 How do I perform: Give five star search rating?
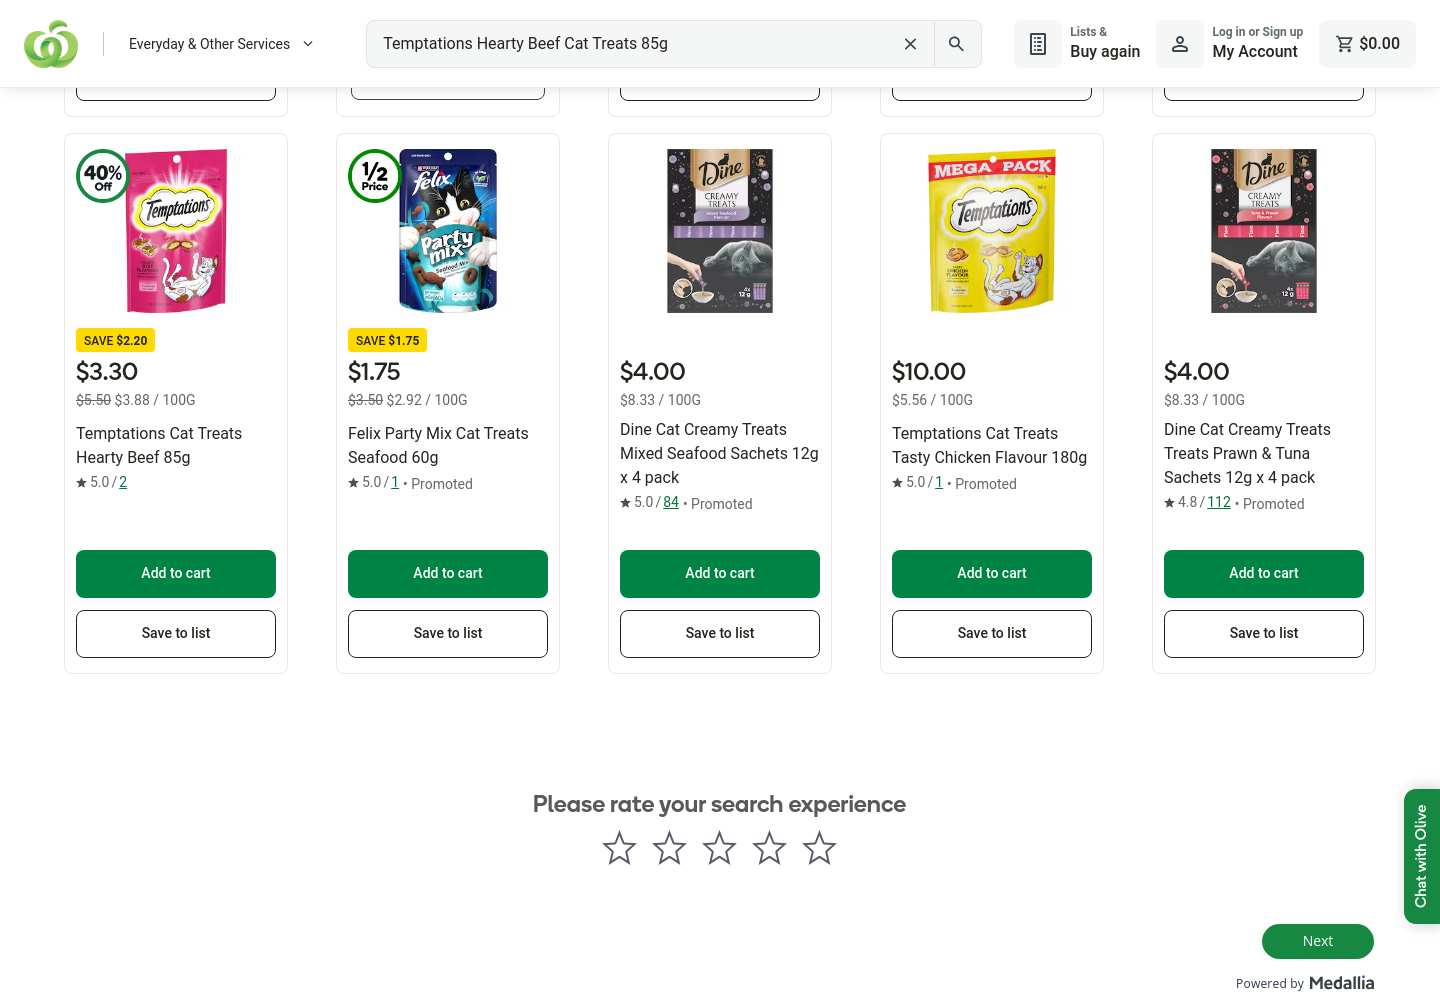820,848
